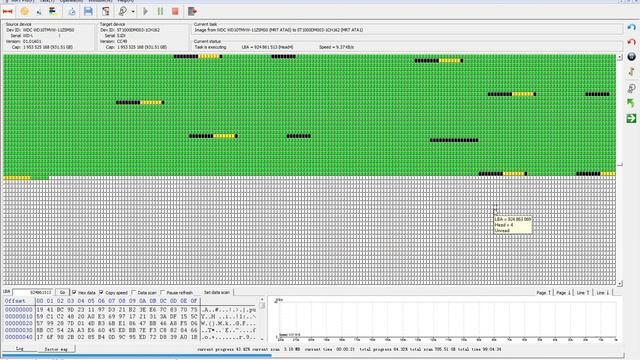Click the Page up button

pyautogui.click(x=543, y=293)
